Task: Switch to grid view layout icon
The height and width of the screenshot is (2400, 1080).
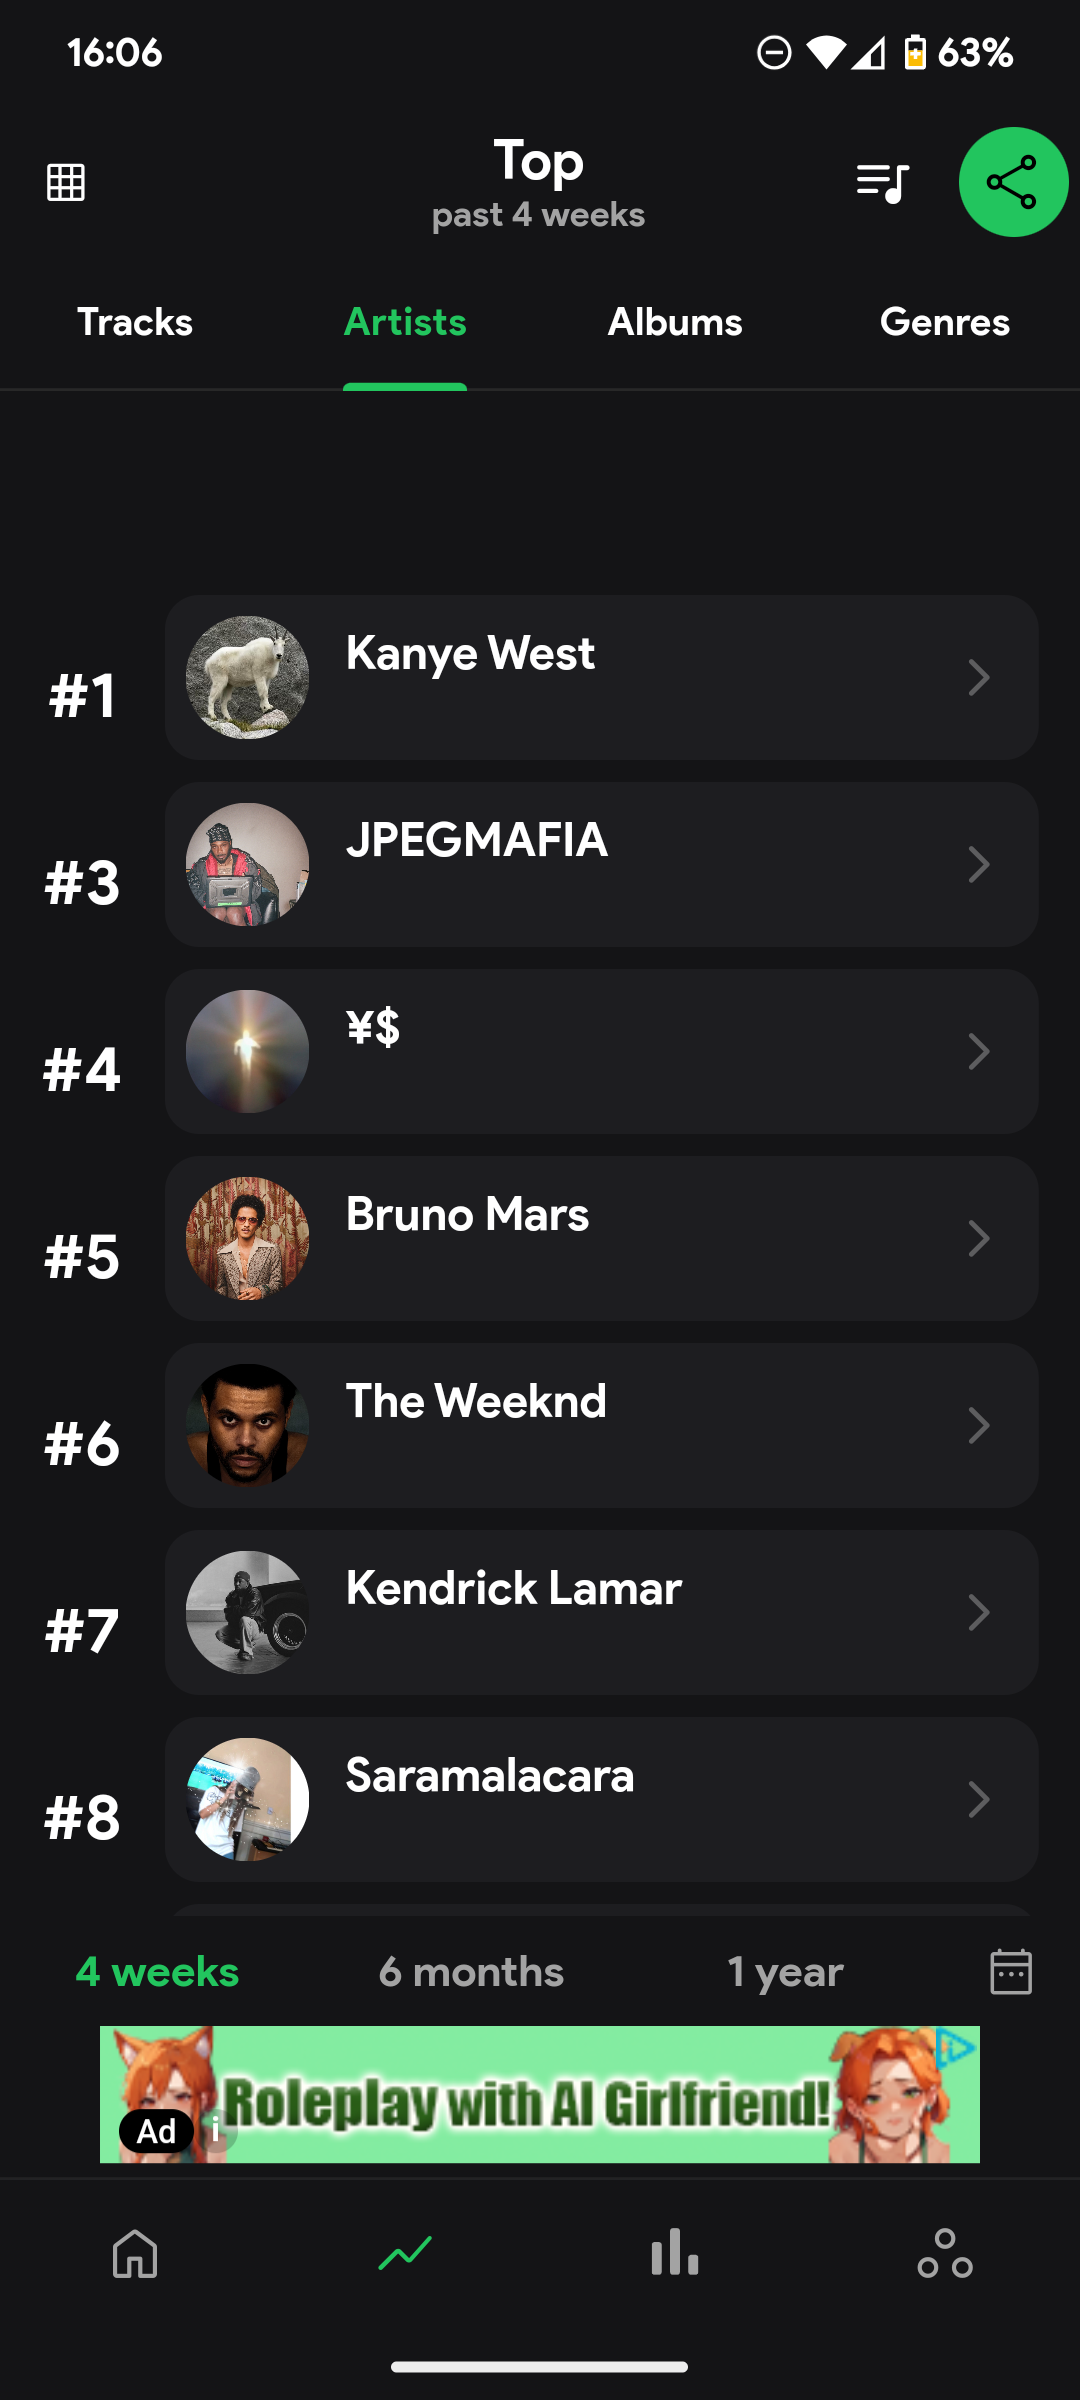Action: tap(66, 182)
